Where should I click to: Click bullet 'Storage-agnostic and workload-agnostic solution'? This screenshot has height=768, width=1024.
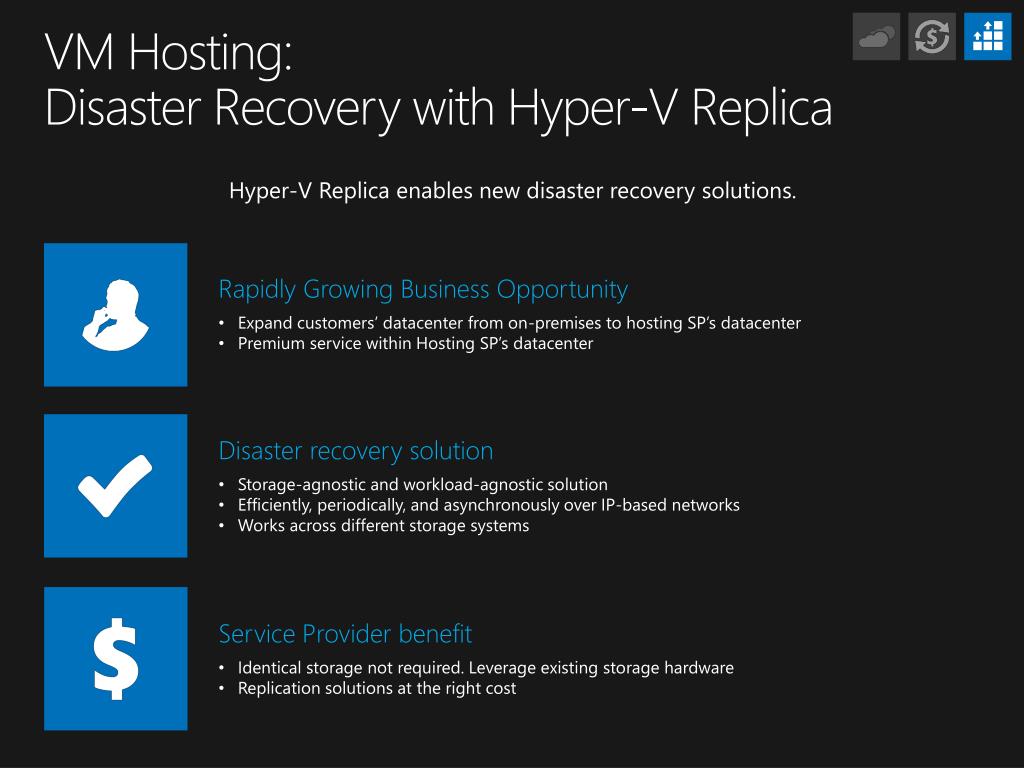tap(423, 485)
